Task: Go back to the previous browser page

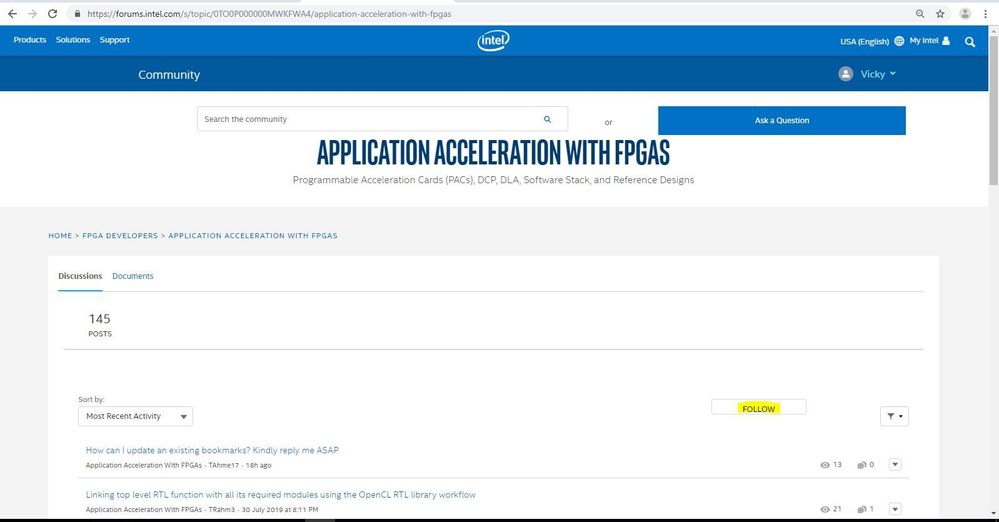Action: click(x=12, y=14)
